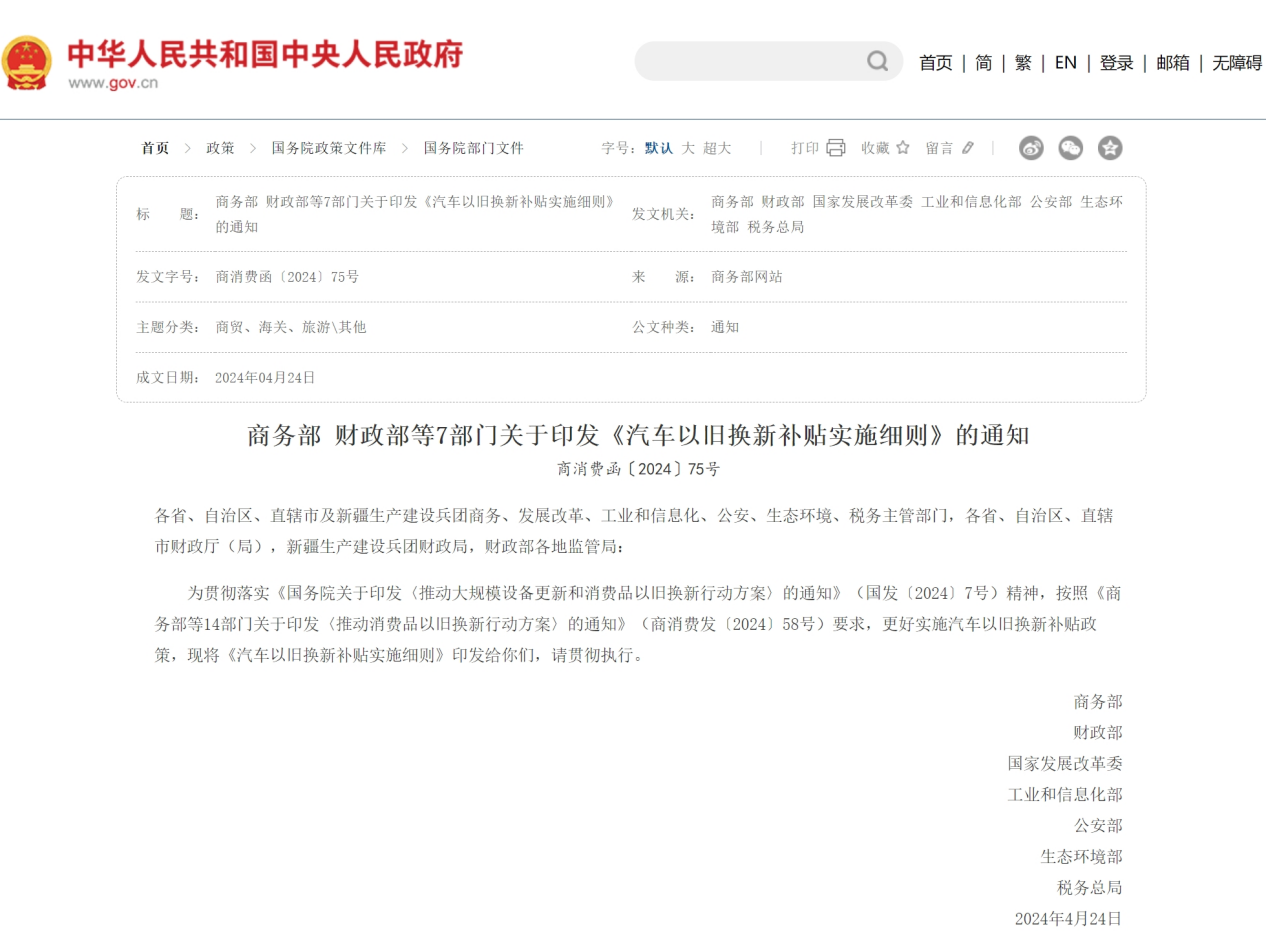Image resolution: width=1266 pixels, height=949 pixels.
Task: Switch to 繁 traditional Chinese
Action: point(1023,63)
